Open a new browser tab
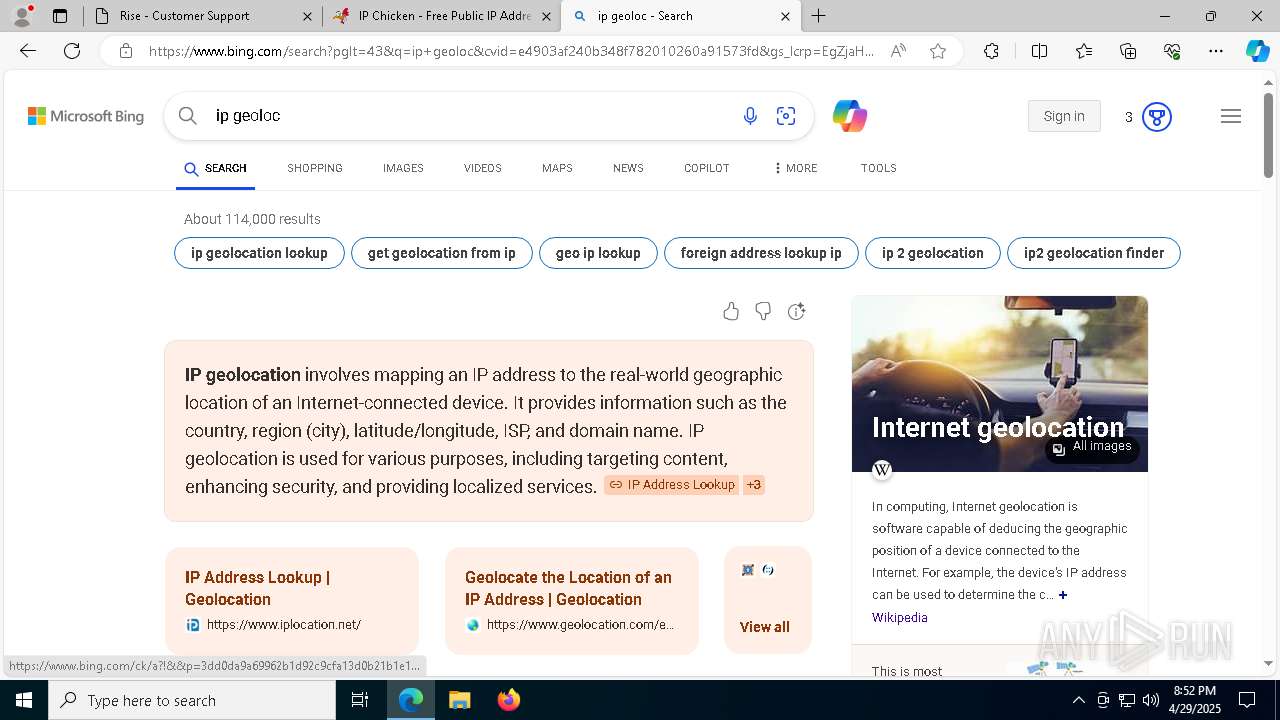 click(818, 16)
